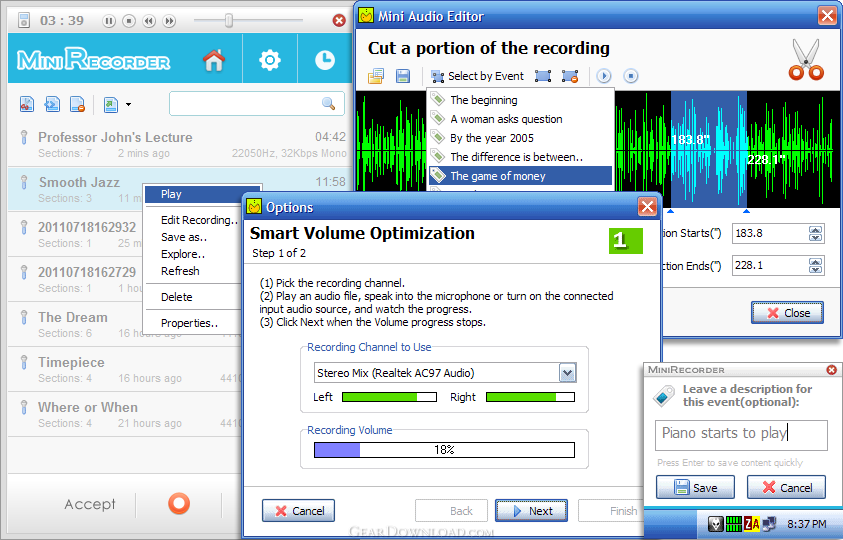Open the scheduler clock icon

coord(325,60)
